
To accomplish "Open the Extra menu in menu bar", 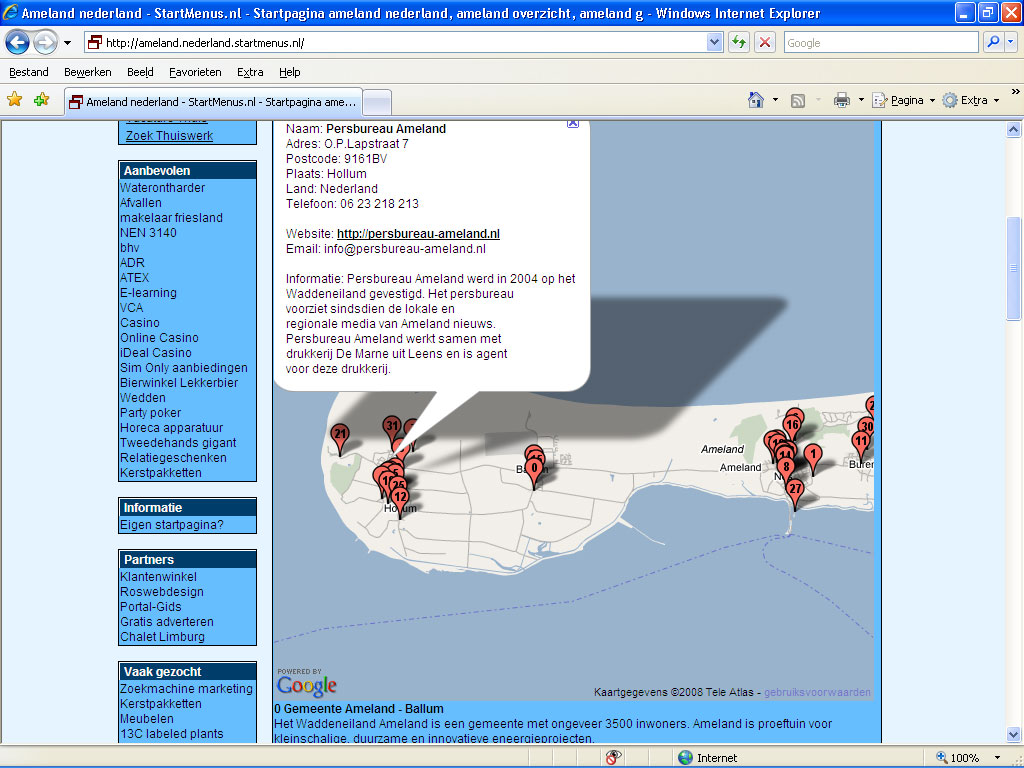I will [x=250, y=72].
